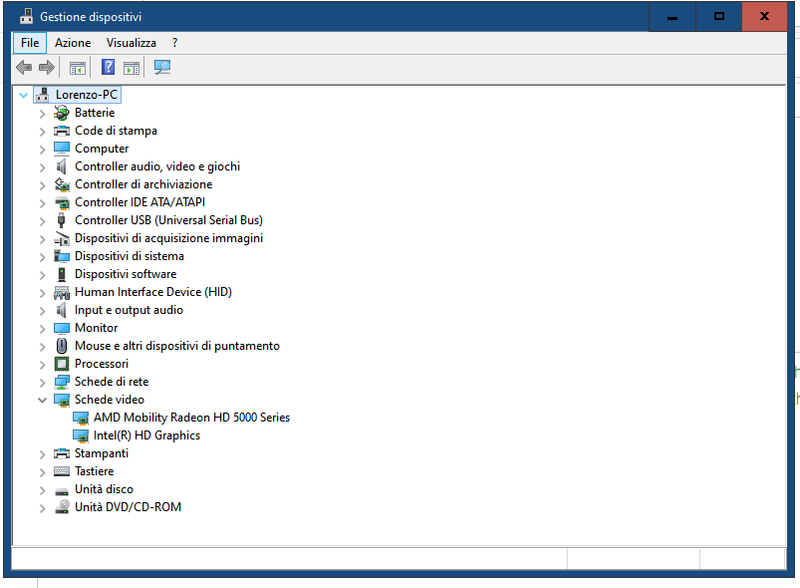
Task: Click the Unità DVD/CD-ROM disc icon
Action: pos(62,507)
